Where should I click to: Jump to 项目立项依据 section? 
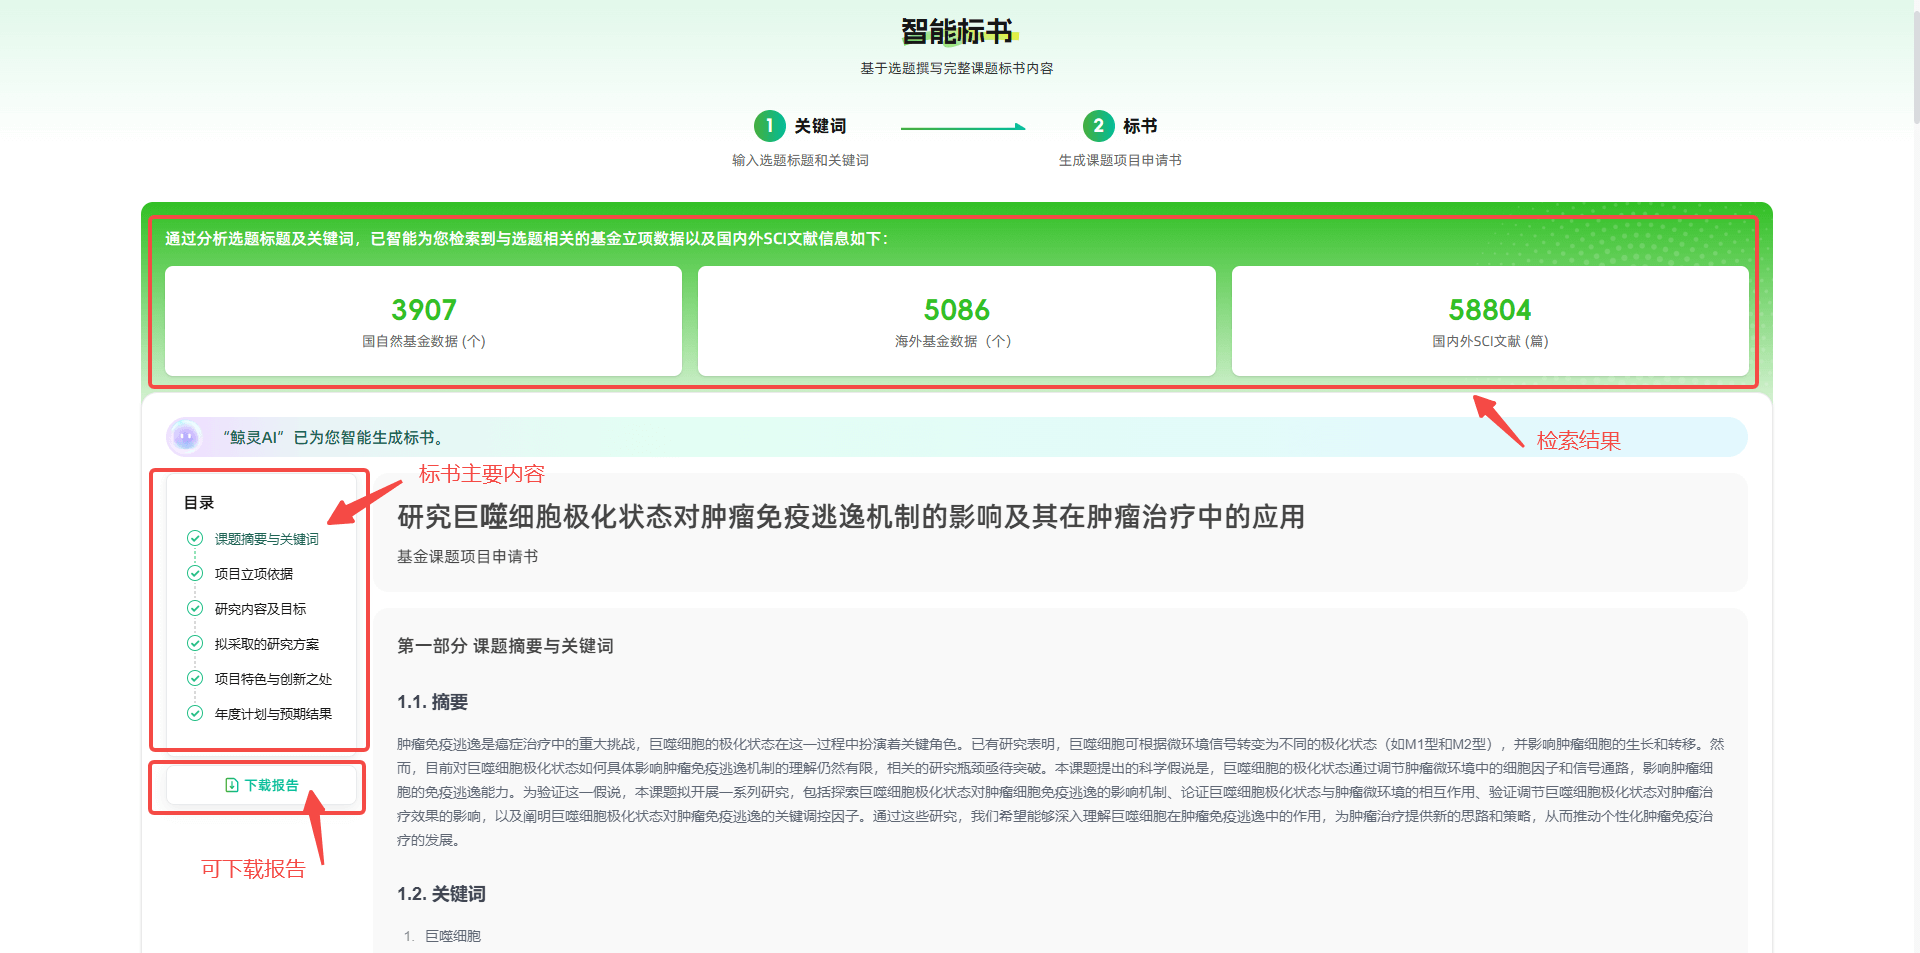pyautogui.click(x=254, y=574)
